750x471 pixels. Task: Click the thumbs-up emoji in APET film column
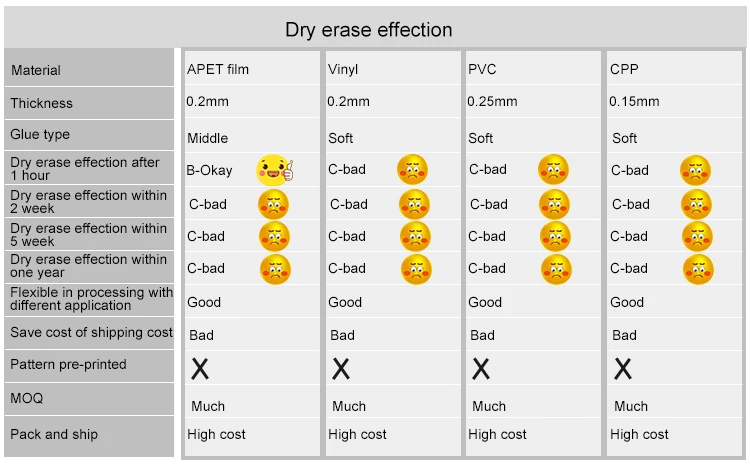point(274,170)
